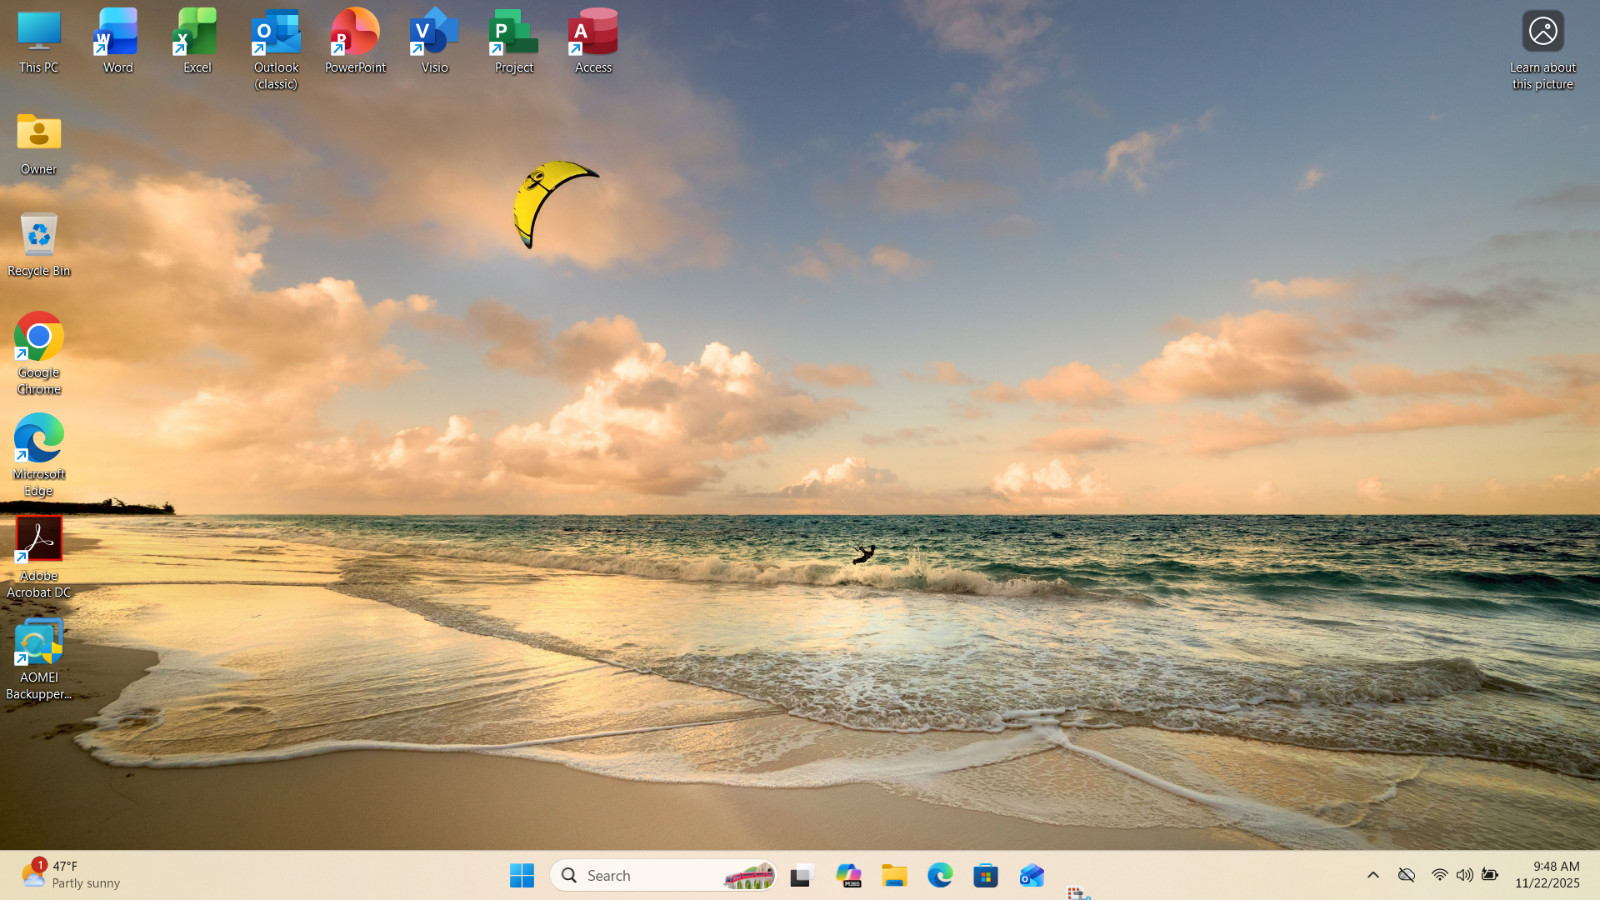This screenshot has height=900, width=1600.
Task: Select the Adobe Acrobat DC shortcut
Action: (39, 558)
